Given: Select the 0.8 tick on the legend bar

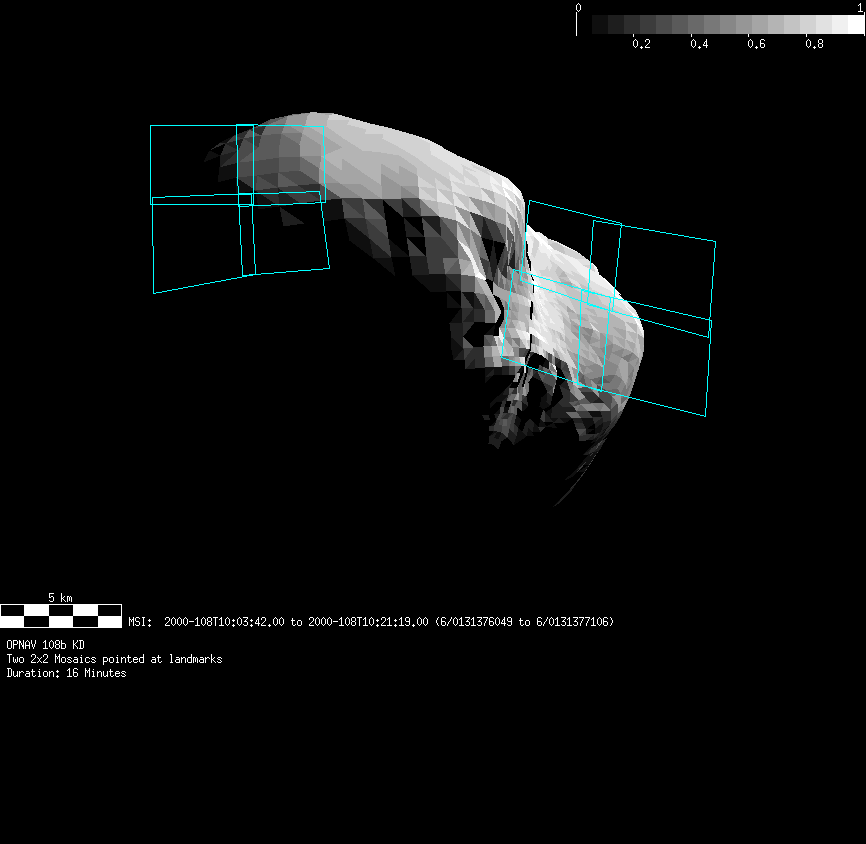Looking at the screenshot, I should (815, 44).
